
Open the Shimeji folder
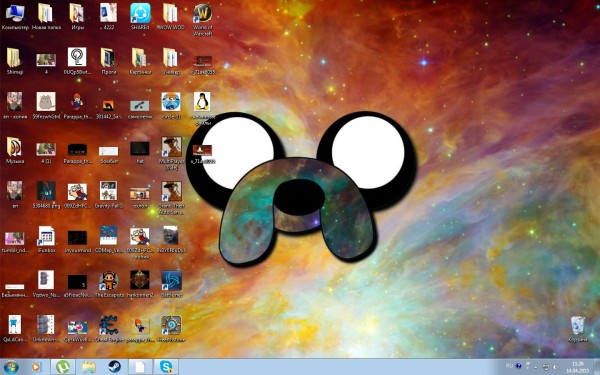pos(15,61)
